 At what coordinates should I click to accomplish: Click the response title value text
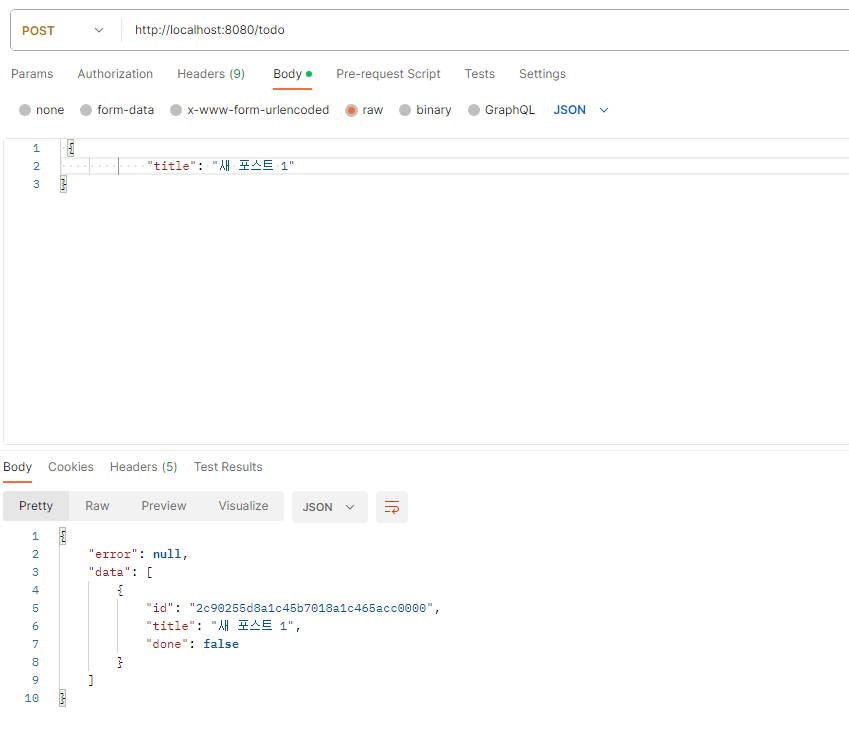tap(252, 626)
